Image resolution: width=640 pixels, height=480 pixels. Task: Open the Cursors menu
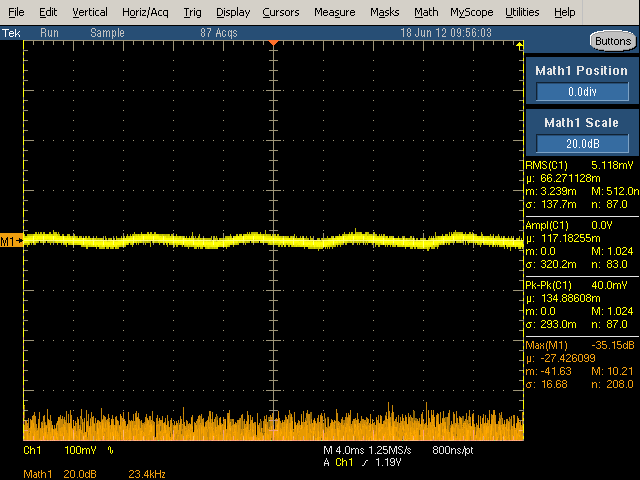click(280, 12)
